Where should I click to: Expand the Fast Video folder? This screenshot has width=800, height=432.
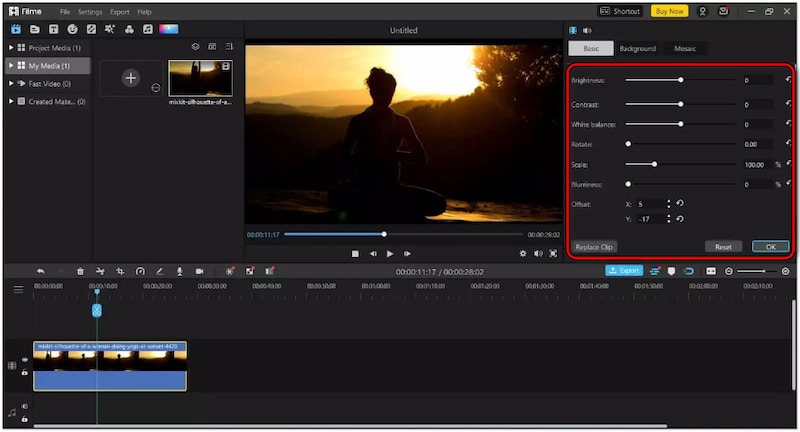pyautogui.click(x=11, y=84)
